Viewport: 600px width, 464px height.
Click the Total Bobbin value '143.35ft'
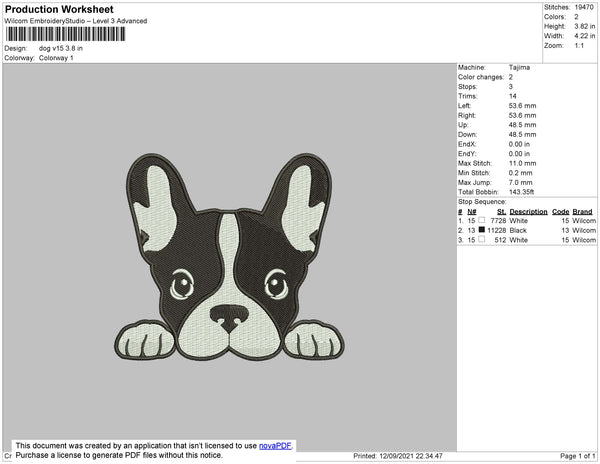(522, 192)
